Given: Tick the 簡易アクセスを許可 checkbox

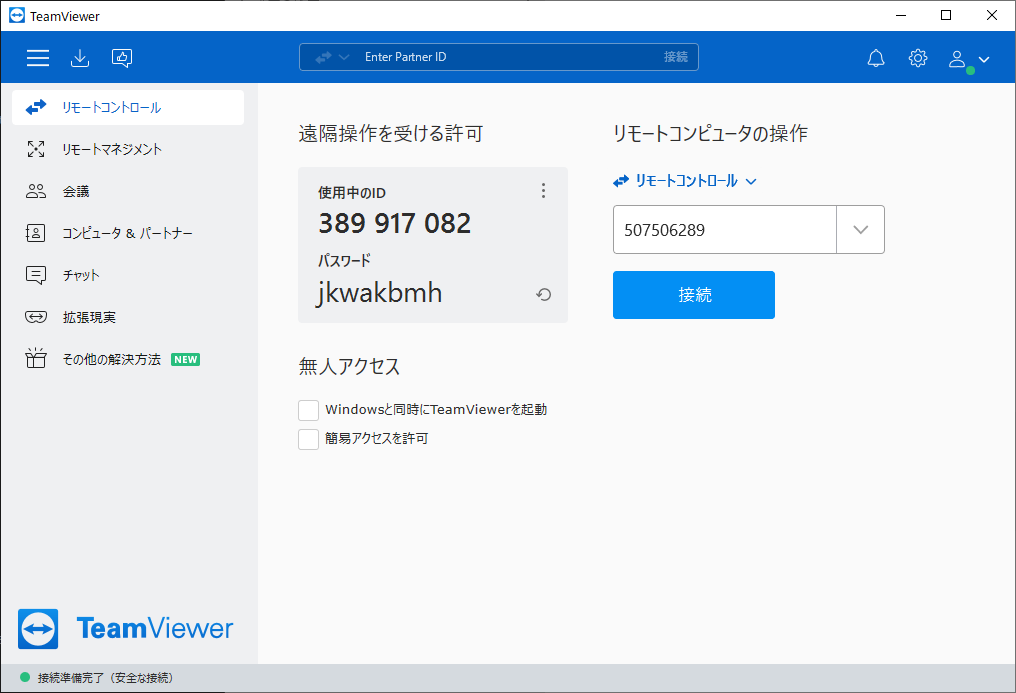Looking at the screenshot, I should tap(309, 439).
